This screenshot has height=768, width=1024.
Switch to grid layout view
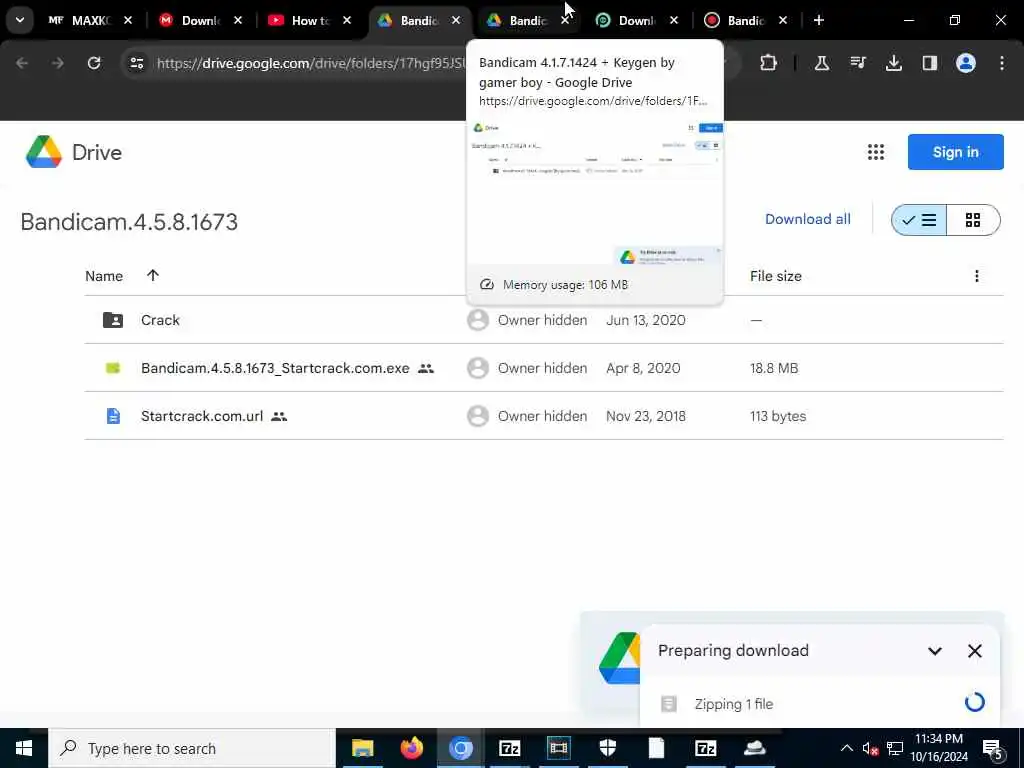973,220
